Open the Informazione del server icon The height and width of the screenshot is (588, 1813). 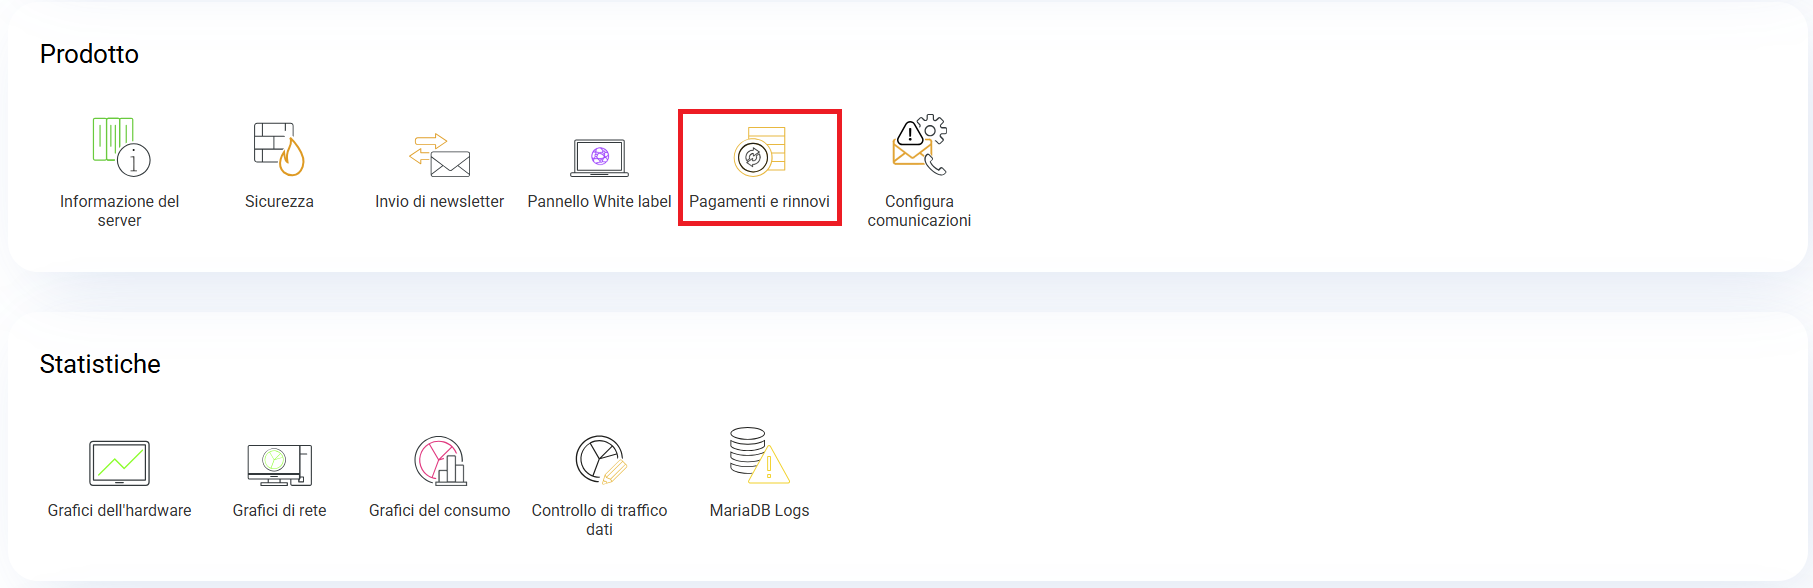(120, 147)
